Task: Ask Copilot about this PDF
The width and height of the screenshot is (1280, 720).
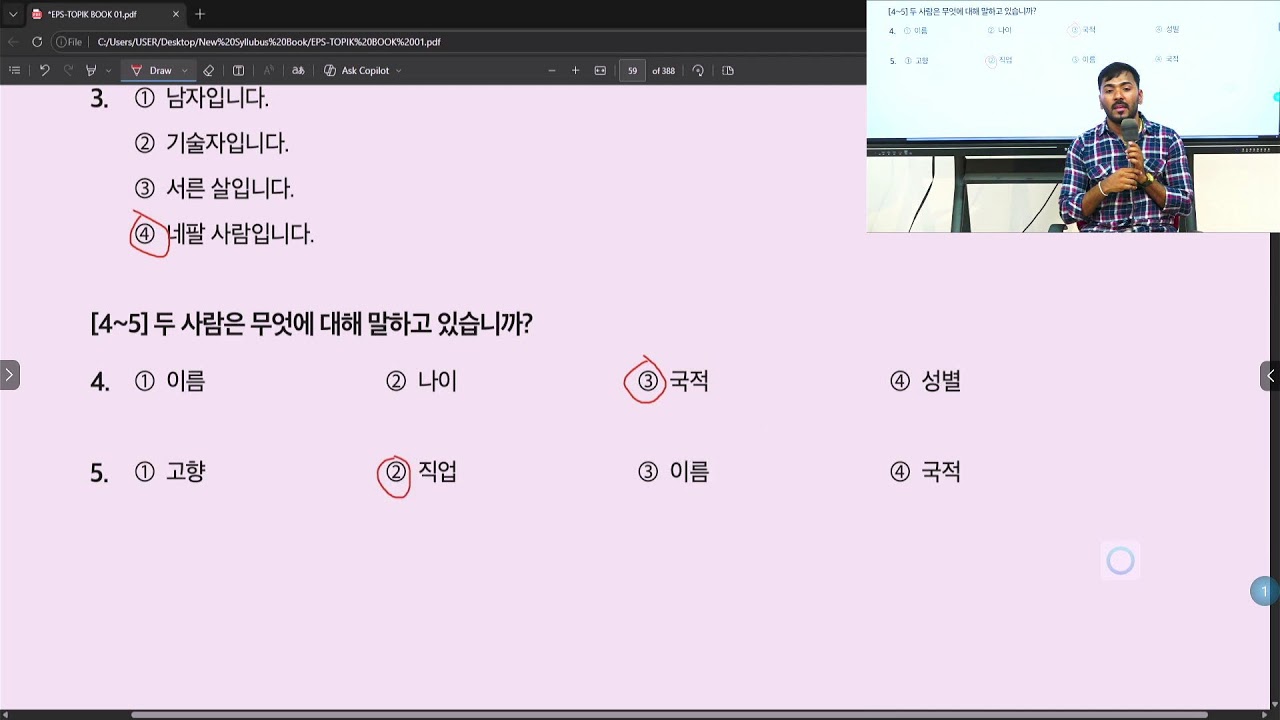Action: [x=356, y=70]
